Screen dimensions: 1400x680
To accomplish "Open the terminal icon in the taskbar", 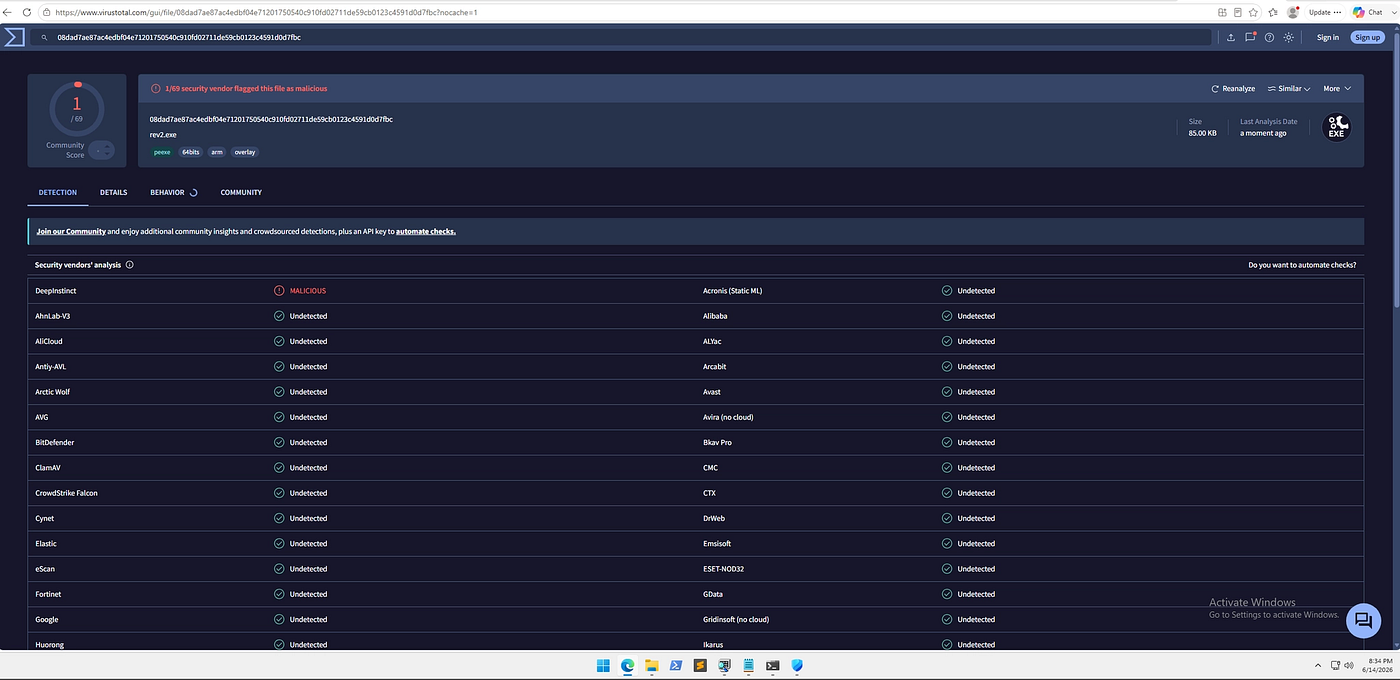I will click(773, 665).
